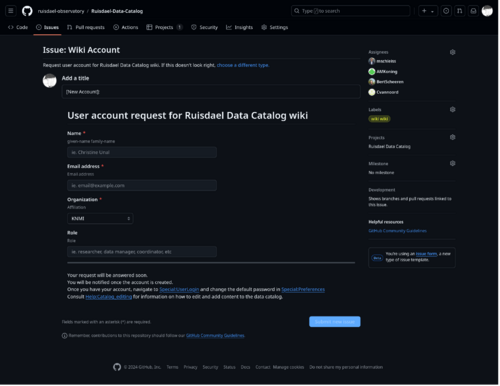Edit Projects using the gear icon
This screenshot has width=500, height=386.
point(452,137)
